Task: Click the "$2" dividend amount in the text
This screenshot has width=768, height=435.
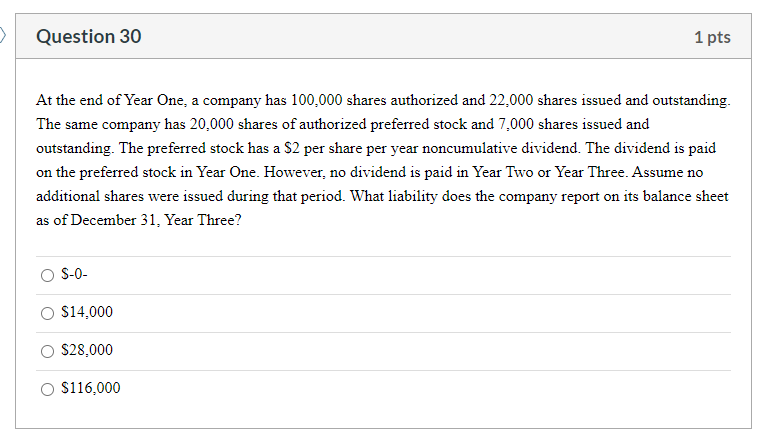Action: tap(291, 148)
